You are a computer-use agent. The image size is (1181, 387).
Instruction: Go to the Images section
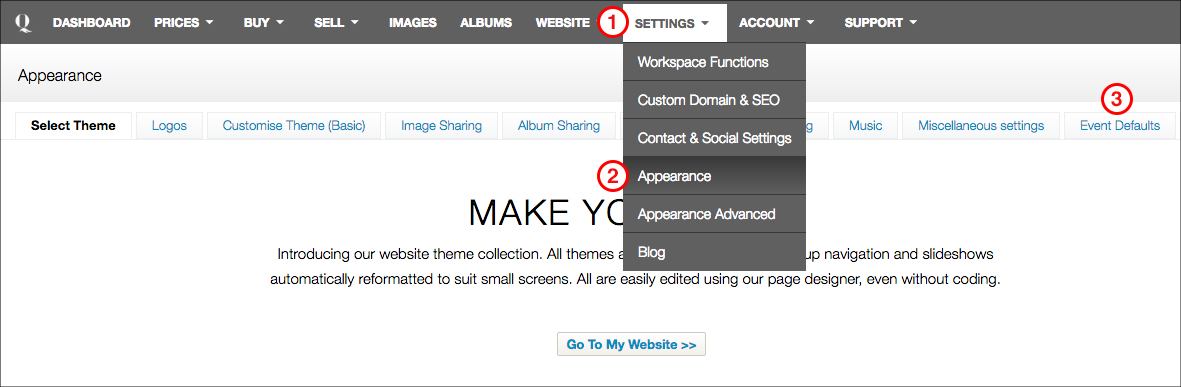click(413, 23)
